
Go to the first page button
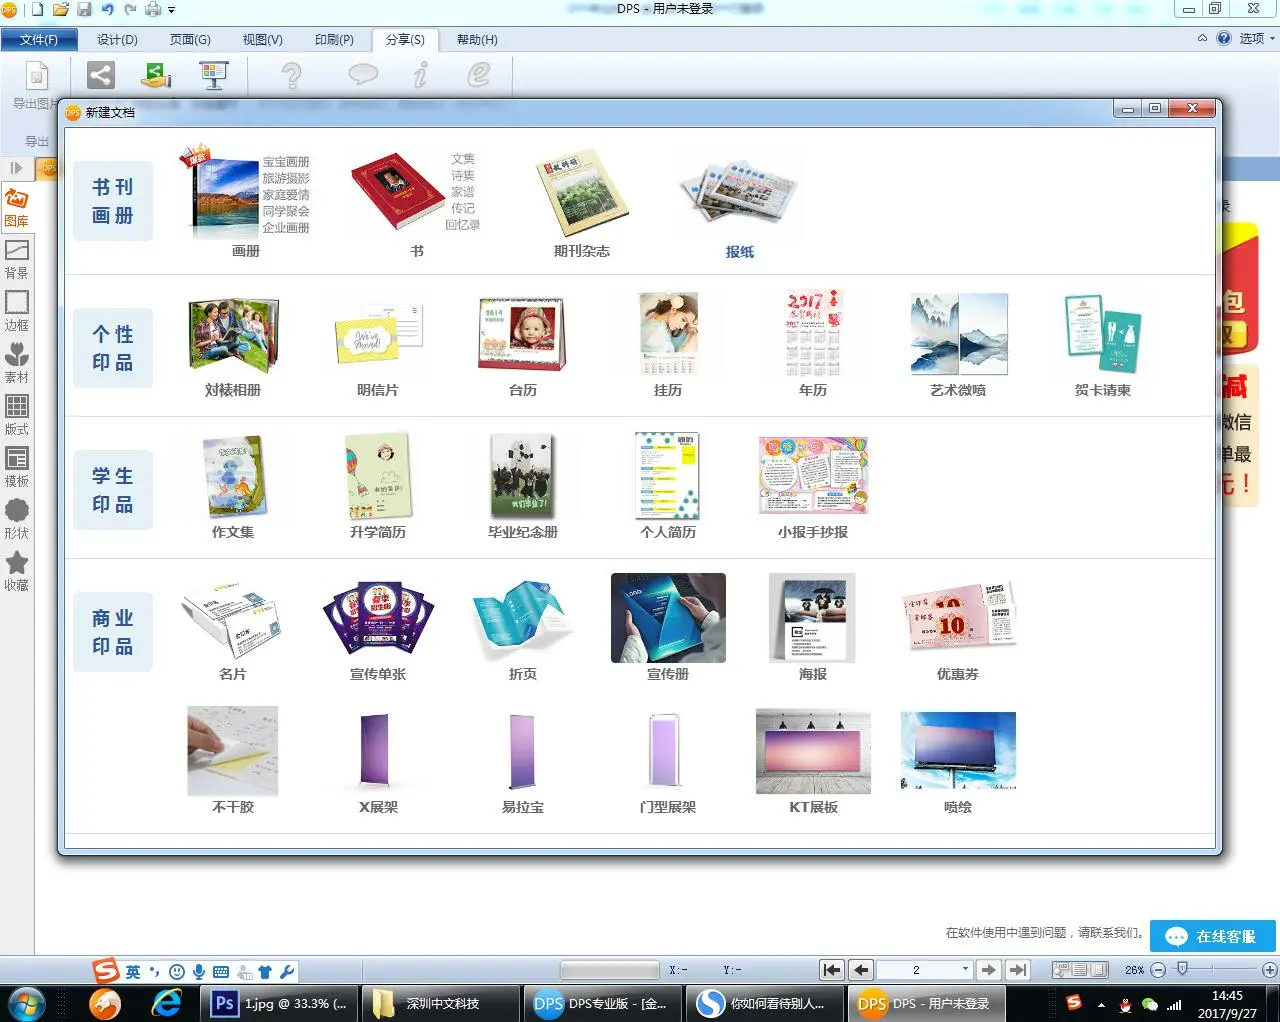tap(831, 969)
